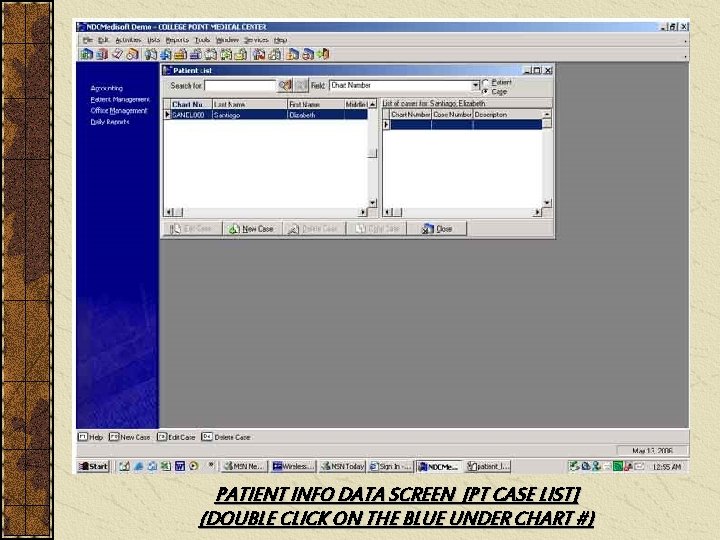This screenshot has height=540, width=720.
Task: Click Edit Case in the bottom shortcut bar
Action: [176, 437]
